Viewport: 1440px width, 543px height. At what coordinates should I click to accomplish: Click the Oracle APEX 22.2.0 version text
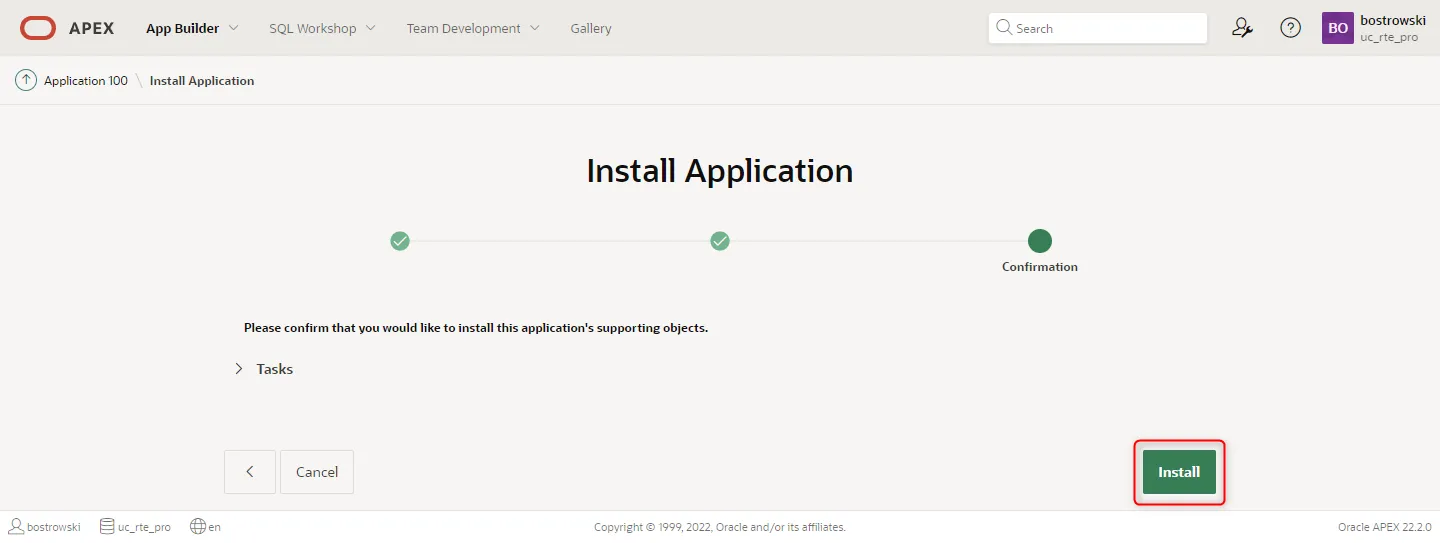(x=1385, y=527)
